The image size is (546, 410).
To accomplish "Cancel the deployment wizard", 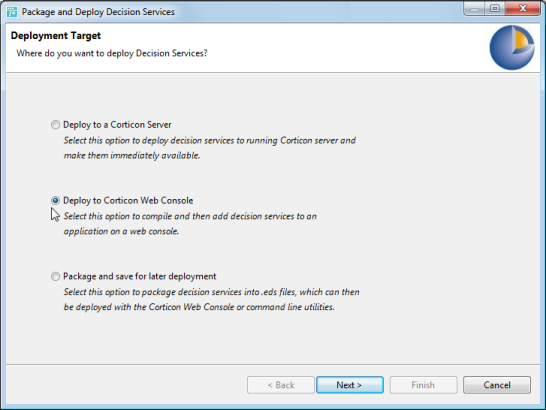I will [497, 385].
